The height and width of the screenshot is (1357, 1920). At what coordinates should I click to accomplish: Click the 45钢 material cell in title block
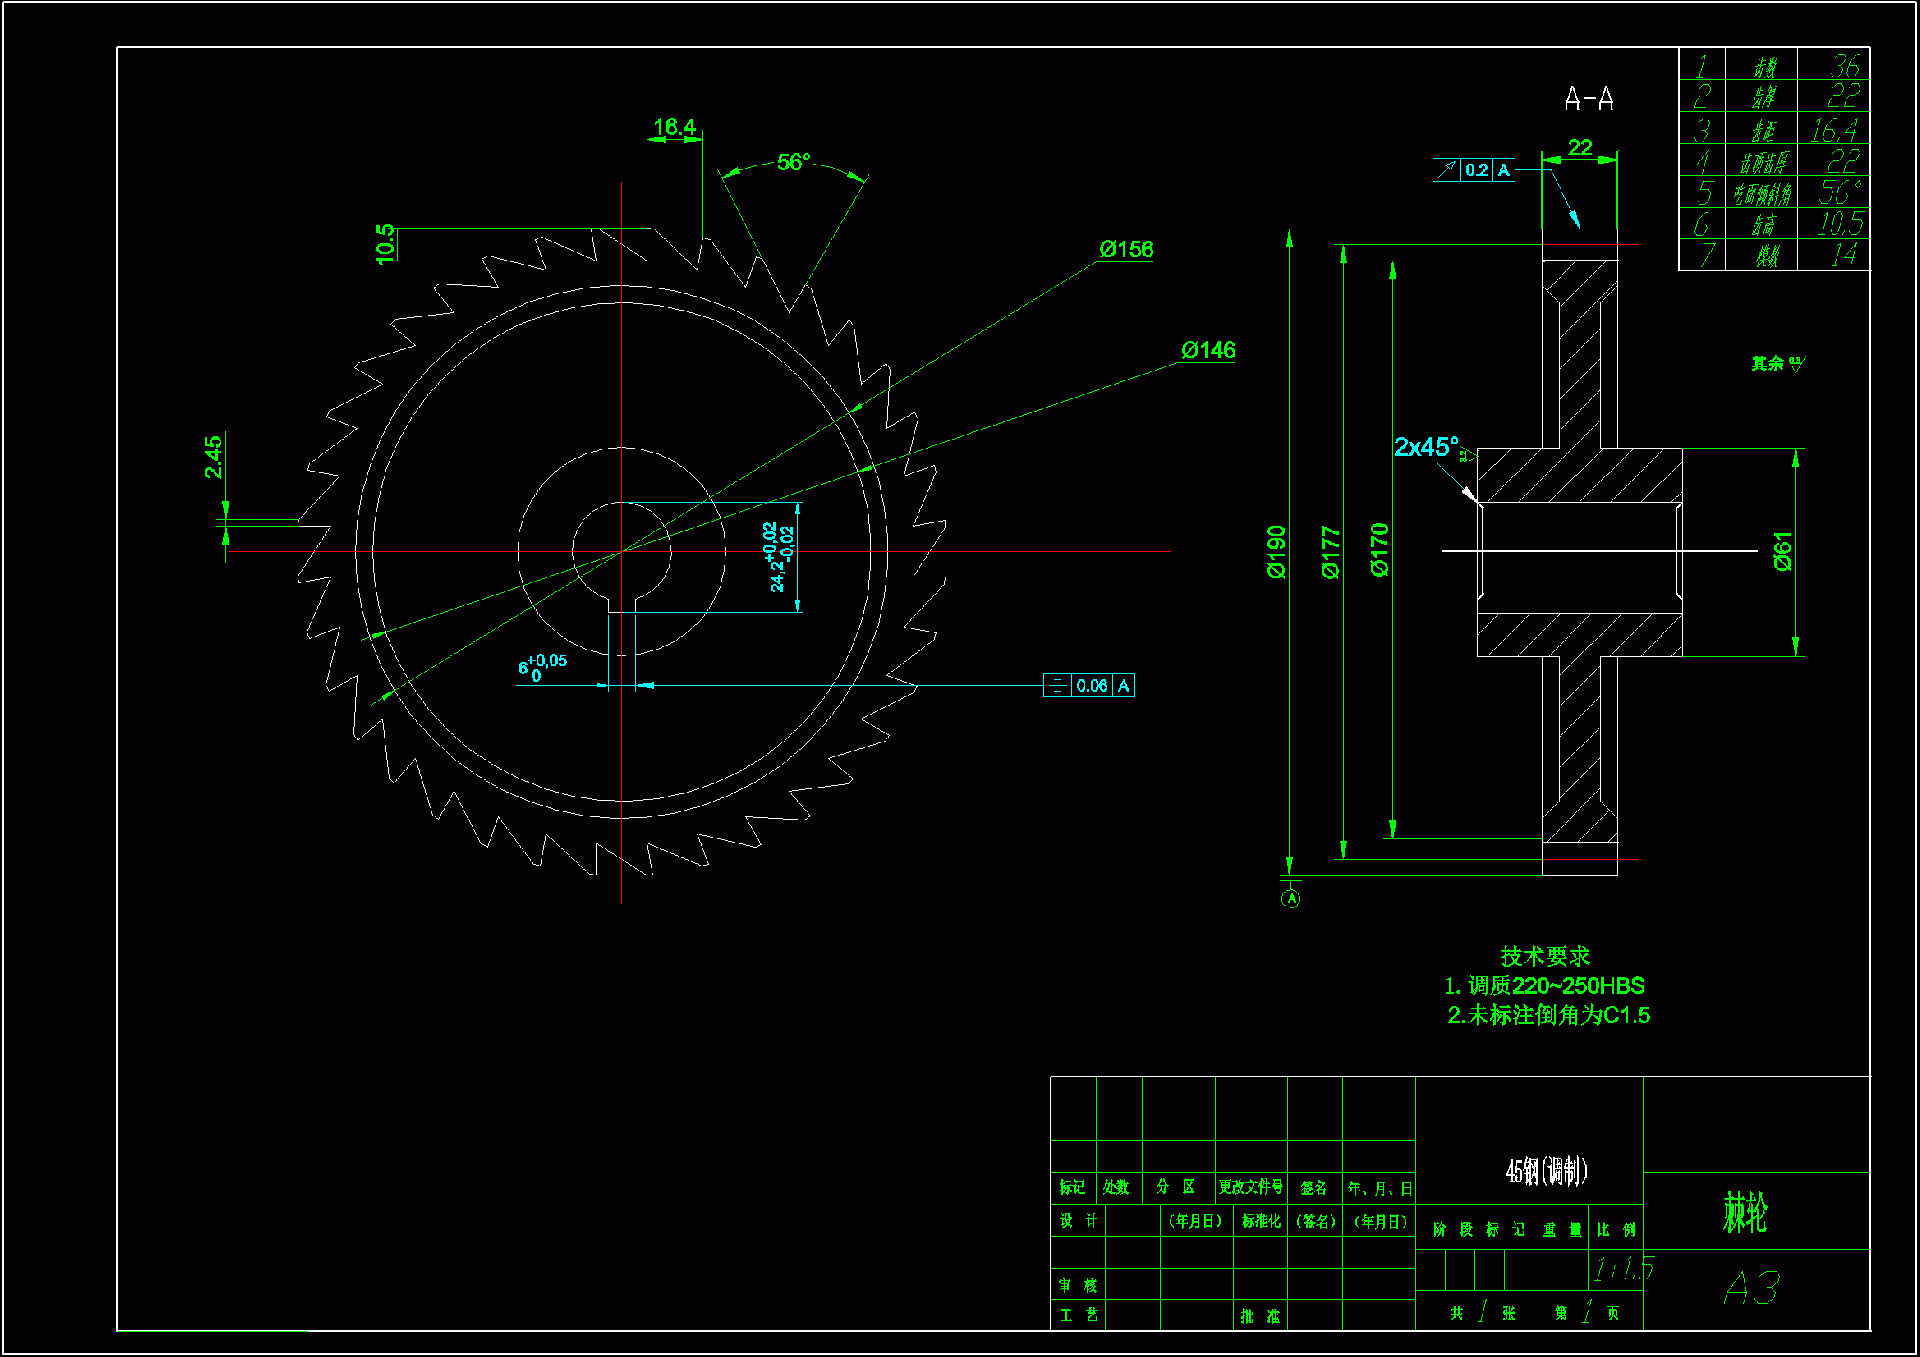(x=1546, y=1171)
